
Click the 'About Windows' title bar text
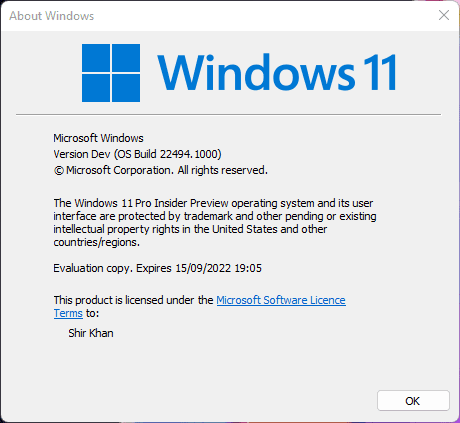pos(52,16)
